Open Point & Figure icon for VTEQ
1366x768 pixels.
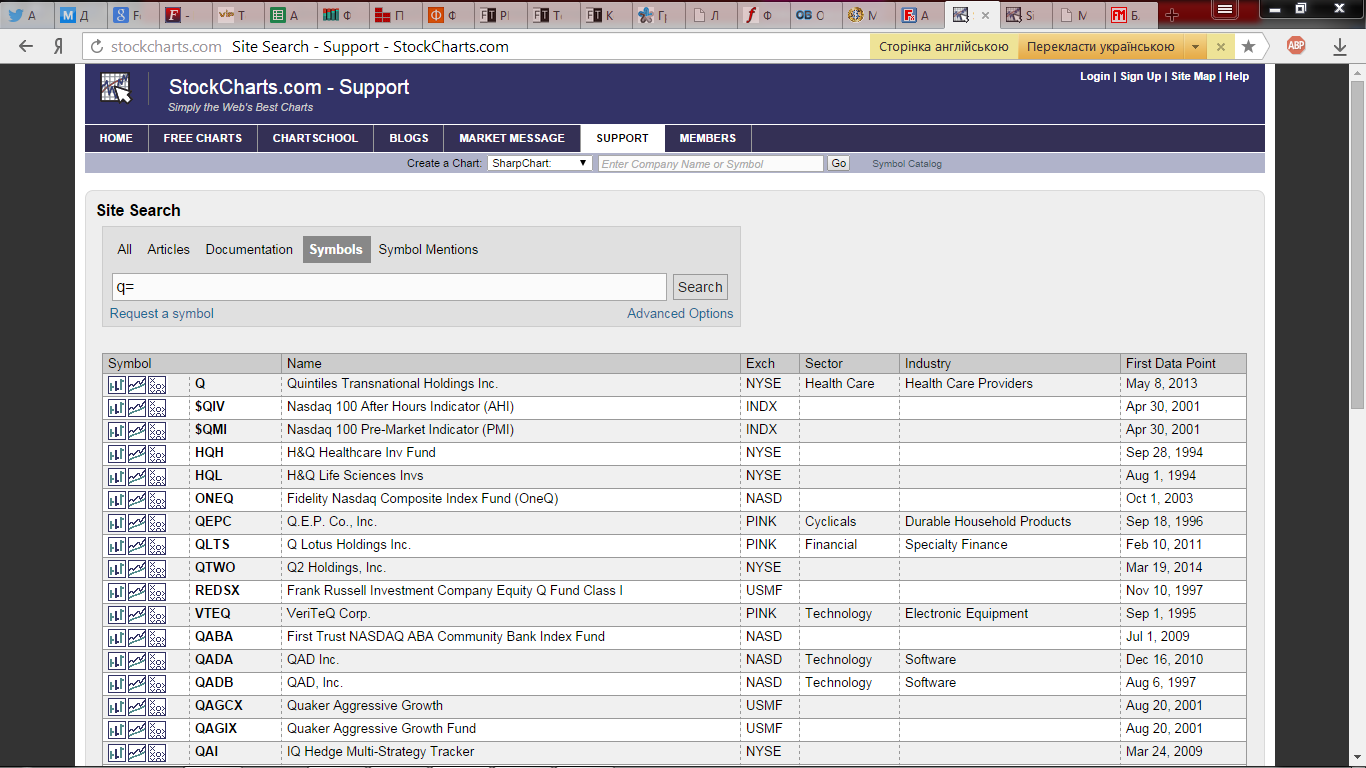(157, 614)
